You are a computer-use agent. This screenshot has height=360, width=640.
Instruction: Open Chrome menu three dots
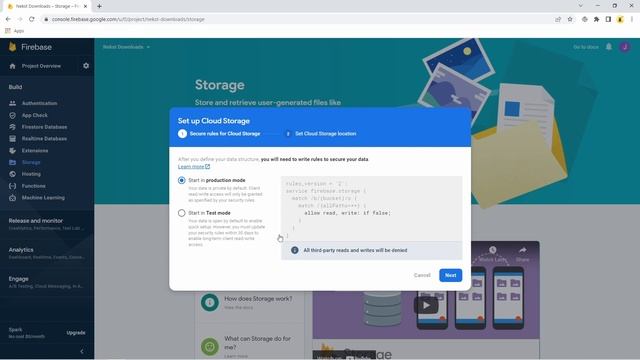(631, 19)
